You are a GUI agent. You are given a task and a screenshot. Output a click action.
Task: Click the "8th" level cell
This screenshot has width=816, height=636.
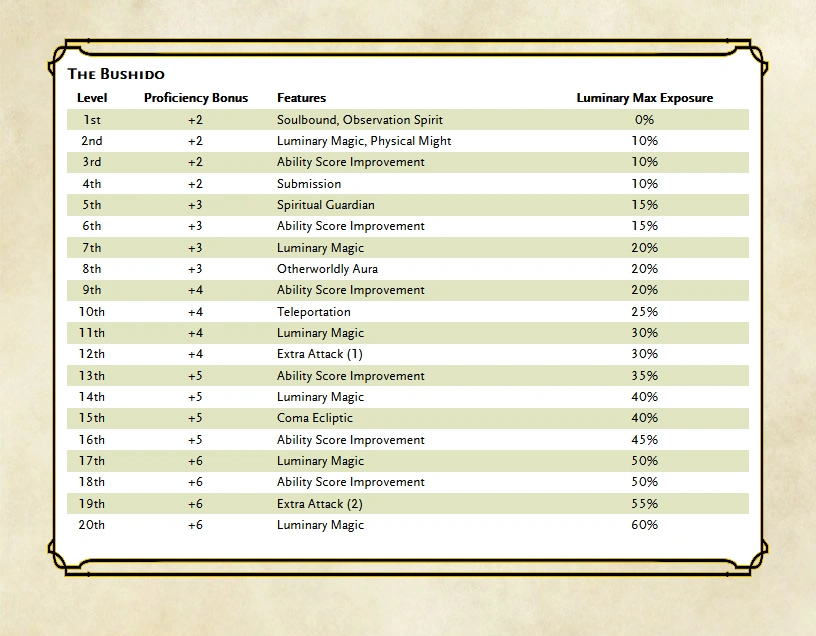92,269
